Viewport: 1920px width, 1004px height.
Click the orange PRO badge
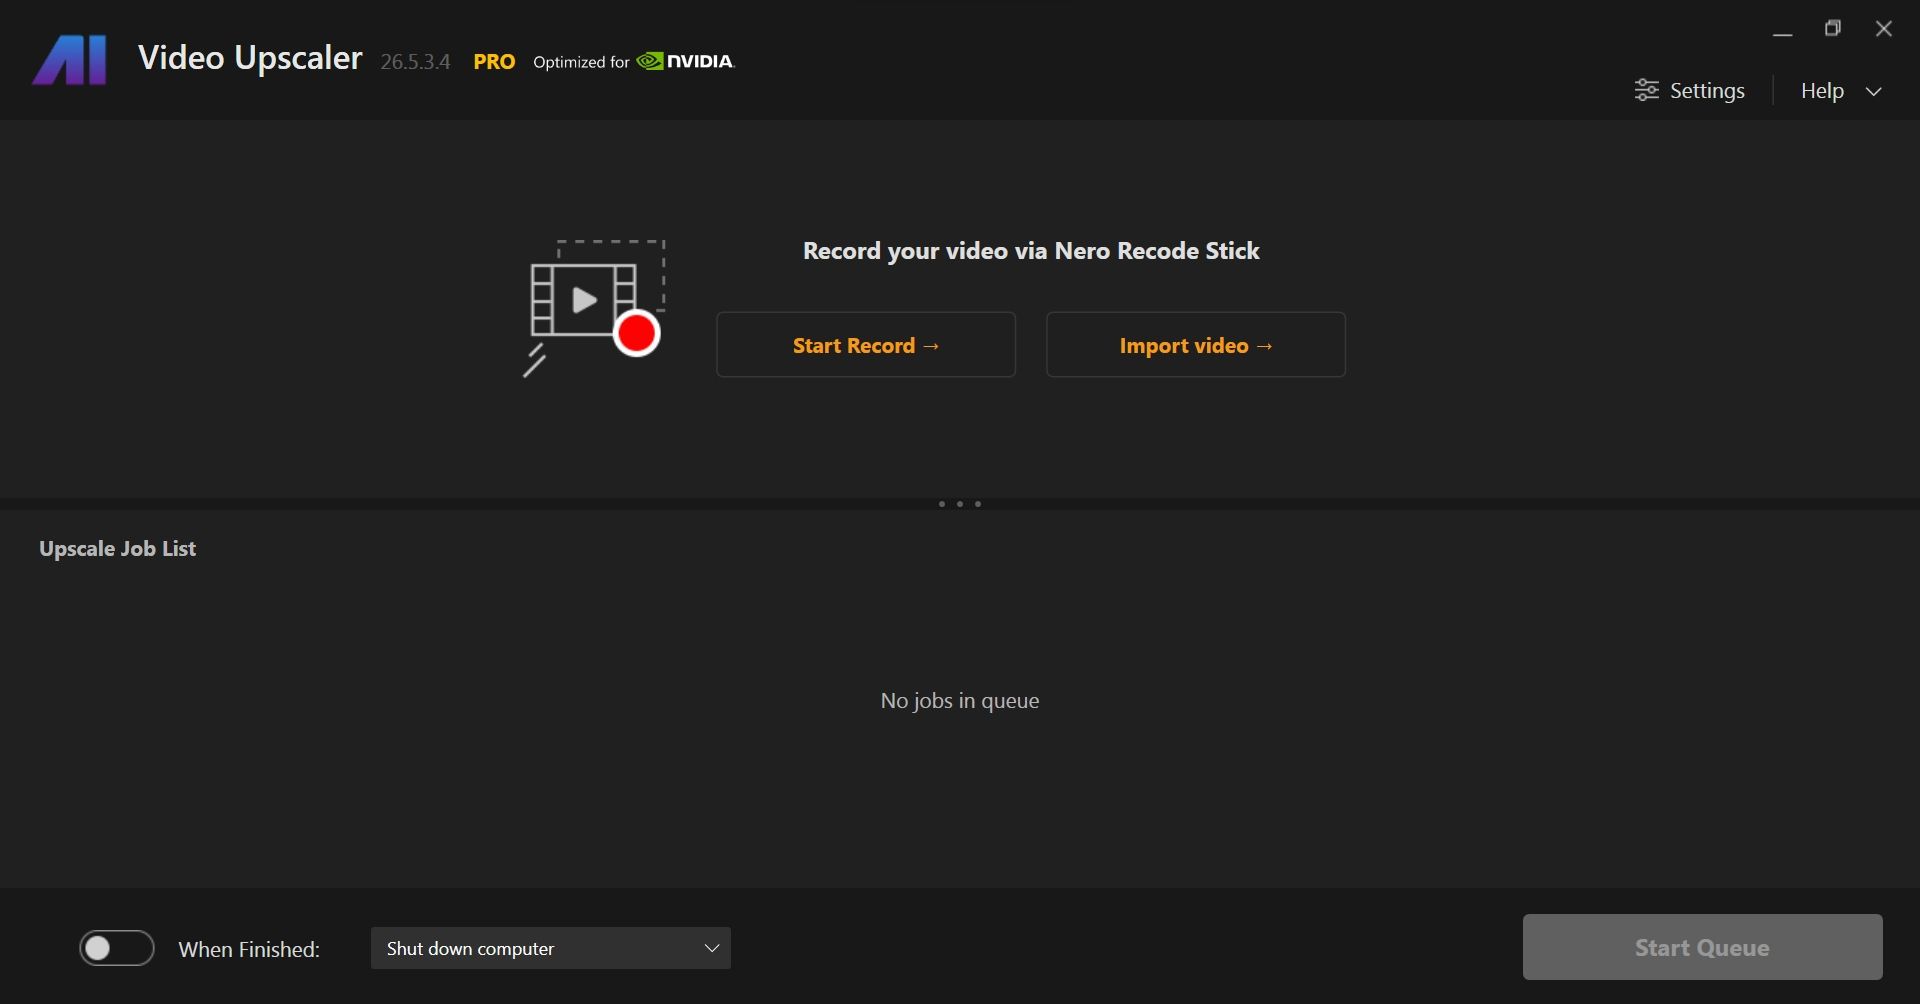(494, 62)
